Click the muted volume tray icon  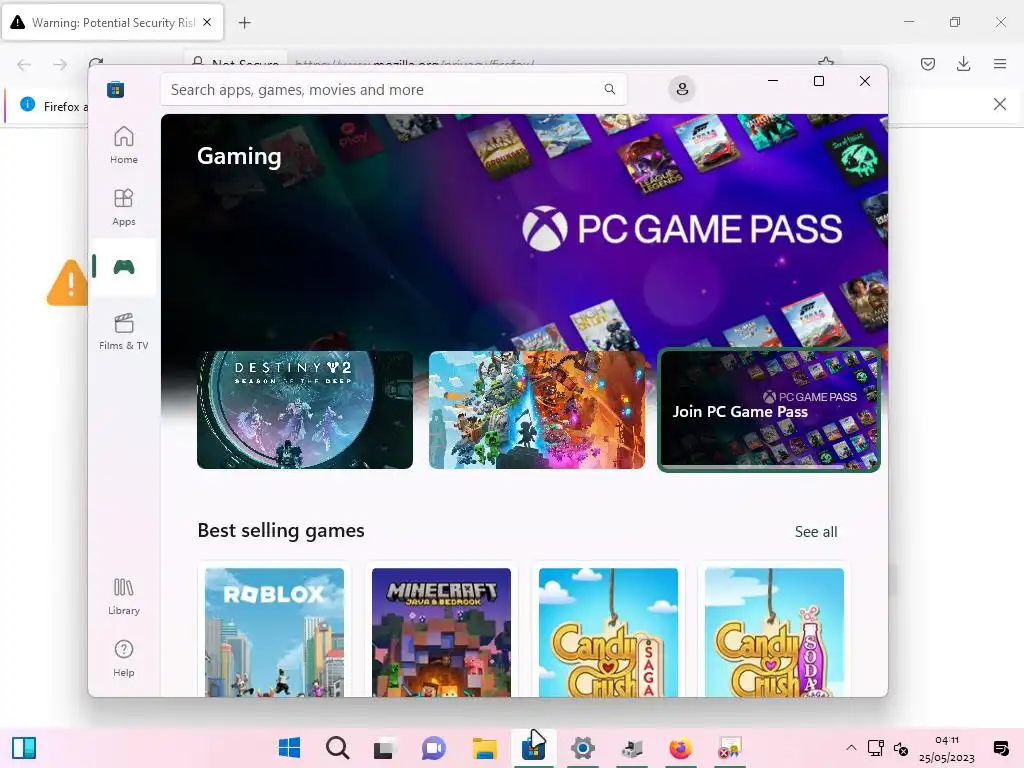901,748
